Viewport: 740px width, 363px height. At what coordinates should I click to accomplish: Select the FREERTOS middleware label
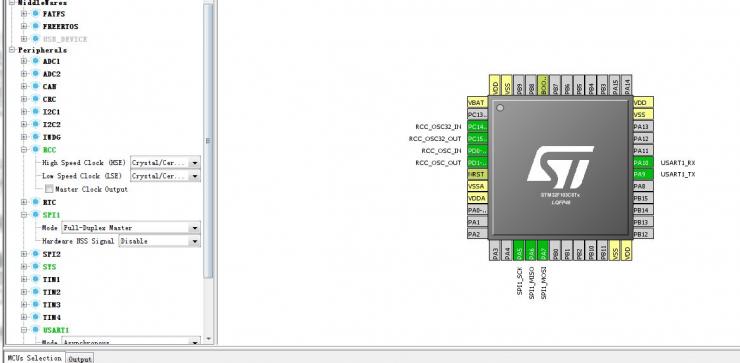(x=60, y=26)
